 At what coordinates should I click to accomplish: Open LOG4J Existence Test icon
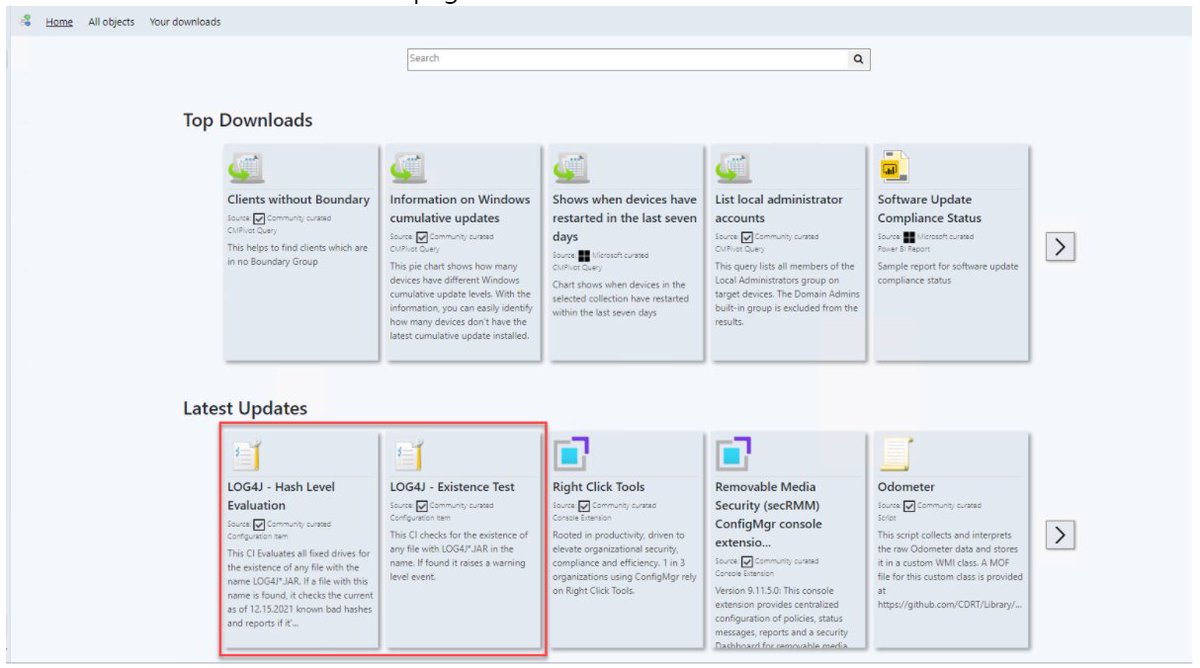407,455
